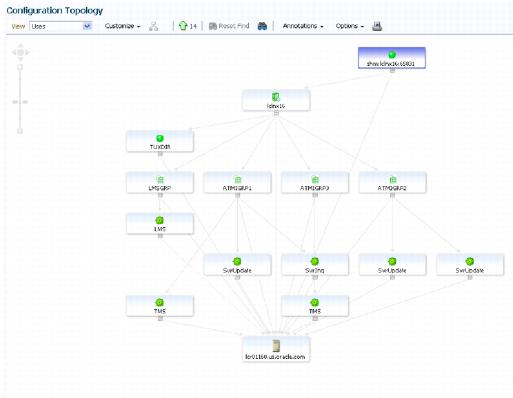This screenshot has width=513, height=398.
Task: Select the TUXDIR node
Action: click(x=160, y=141)
